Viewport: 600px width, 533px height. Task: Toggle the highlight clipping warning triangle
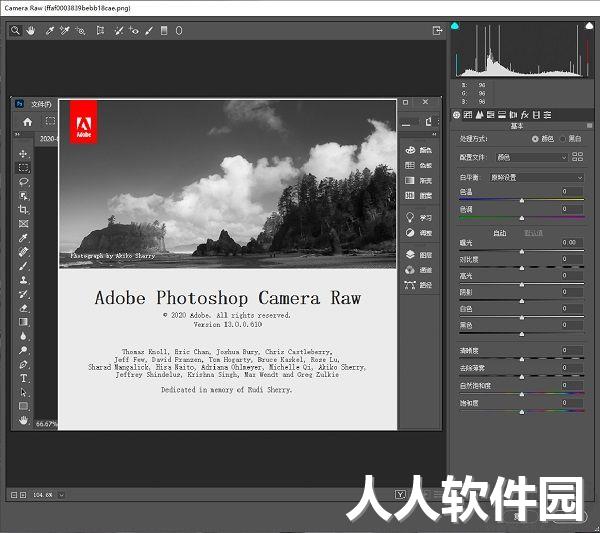[x=589, y=26]
